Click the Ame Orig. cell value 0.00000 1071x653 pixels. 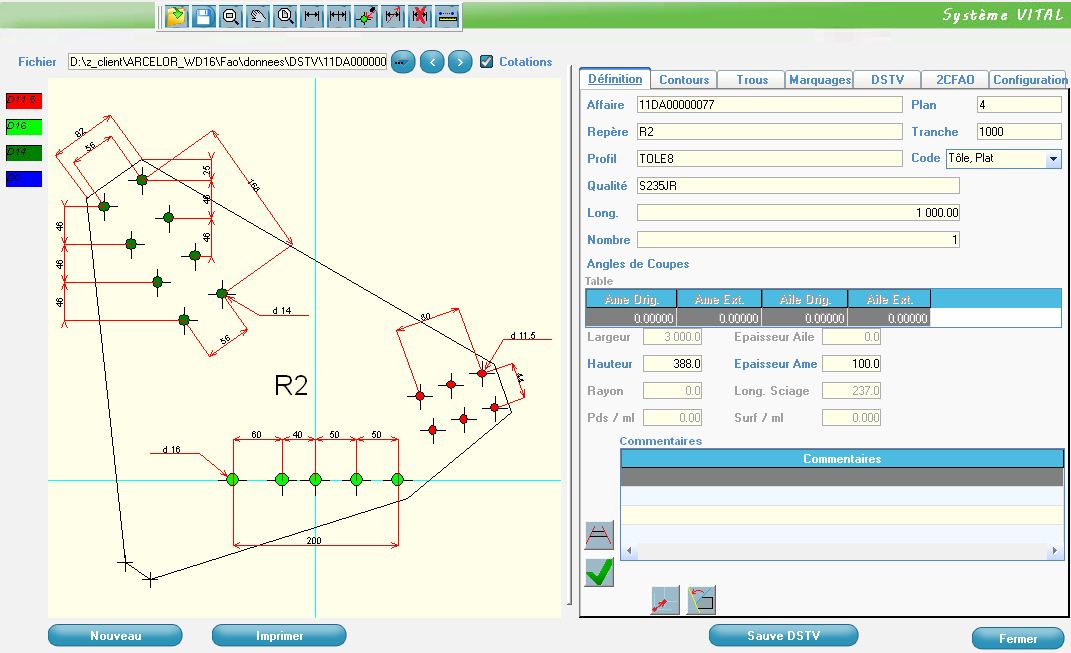[631, 318]
